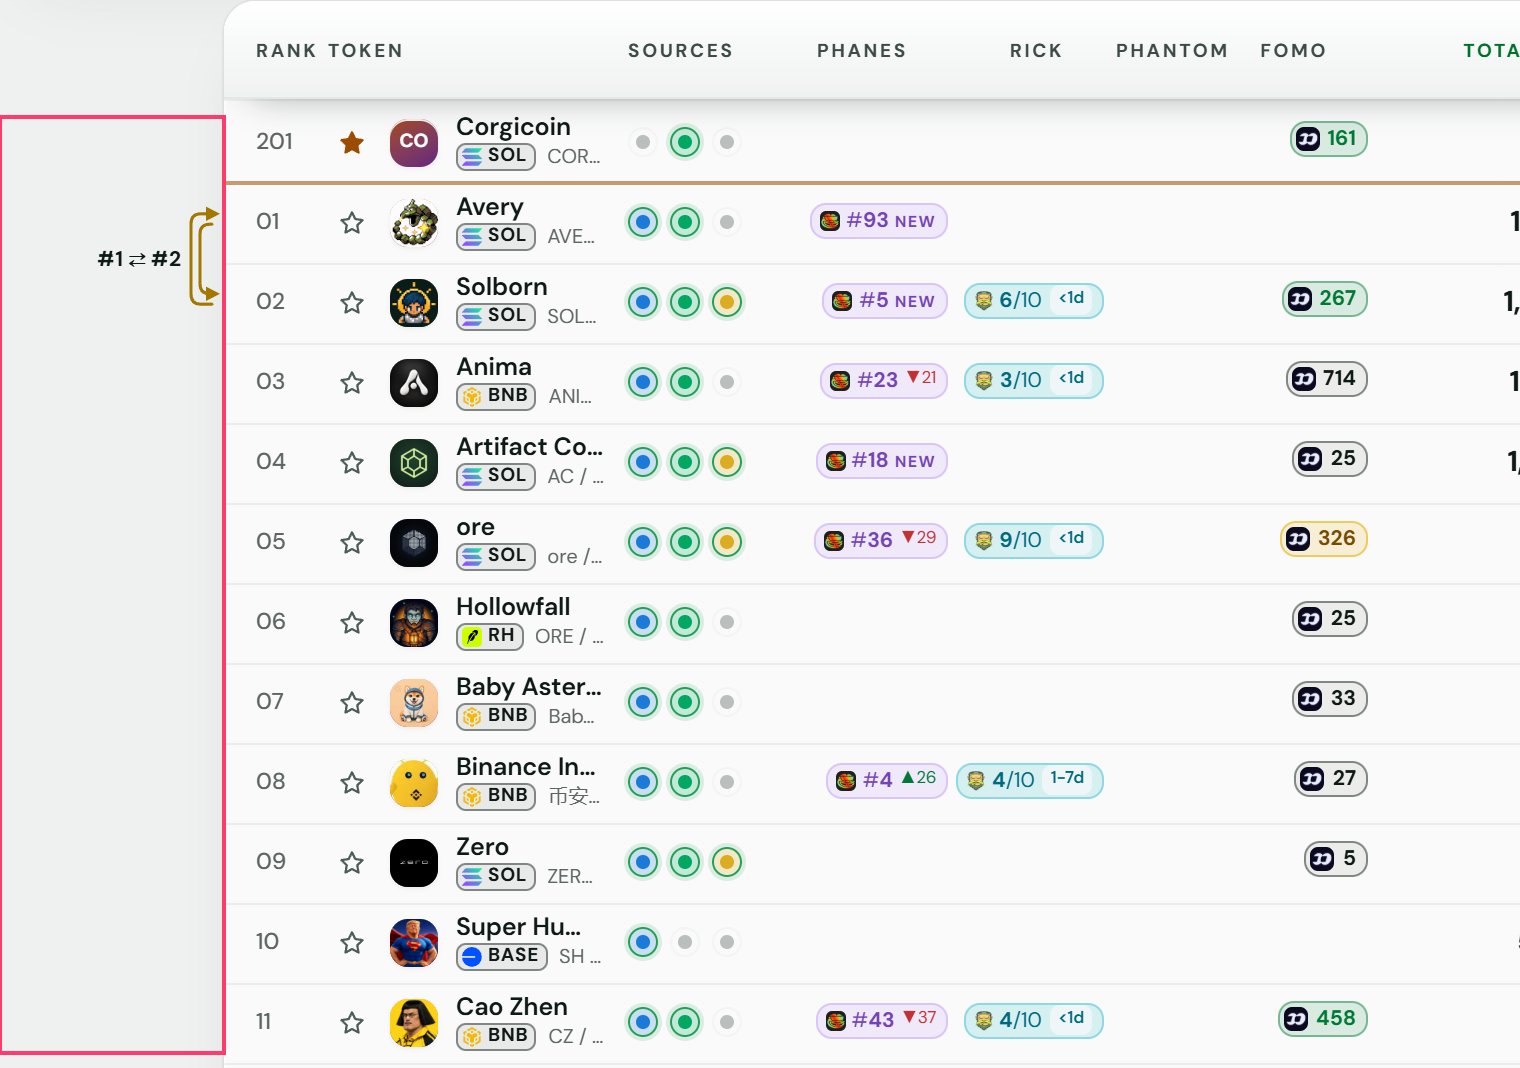Click the Cao Zhen avatar
The height and width of the screenshot is (1068, 1520).
(414, 1022)
